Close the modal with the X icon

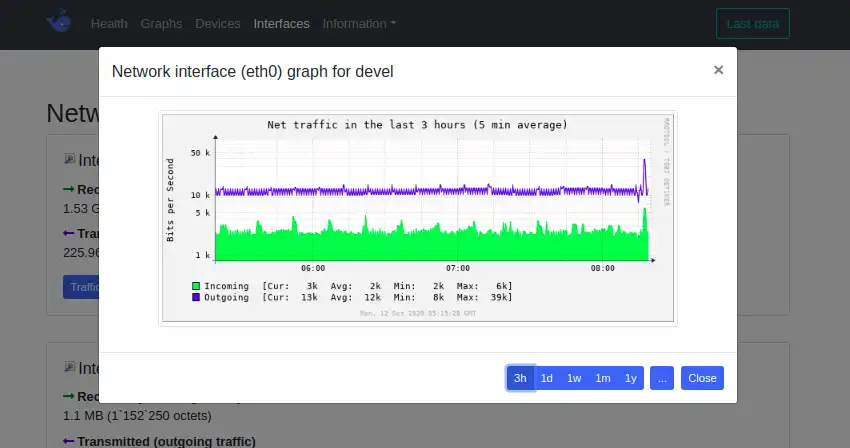[x=718, y=70]
